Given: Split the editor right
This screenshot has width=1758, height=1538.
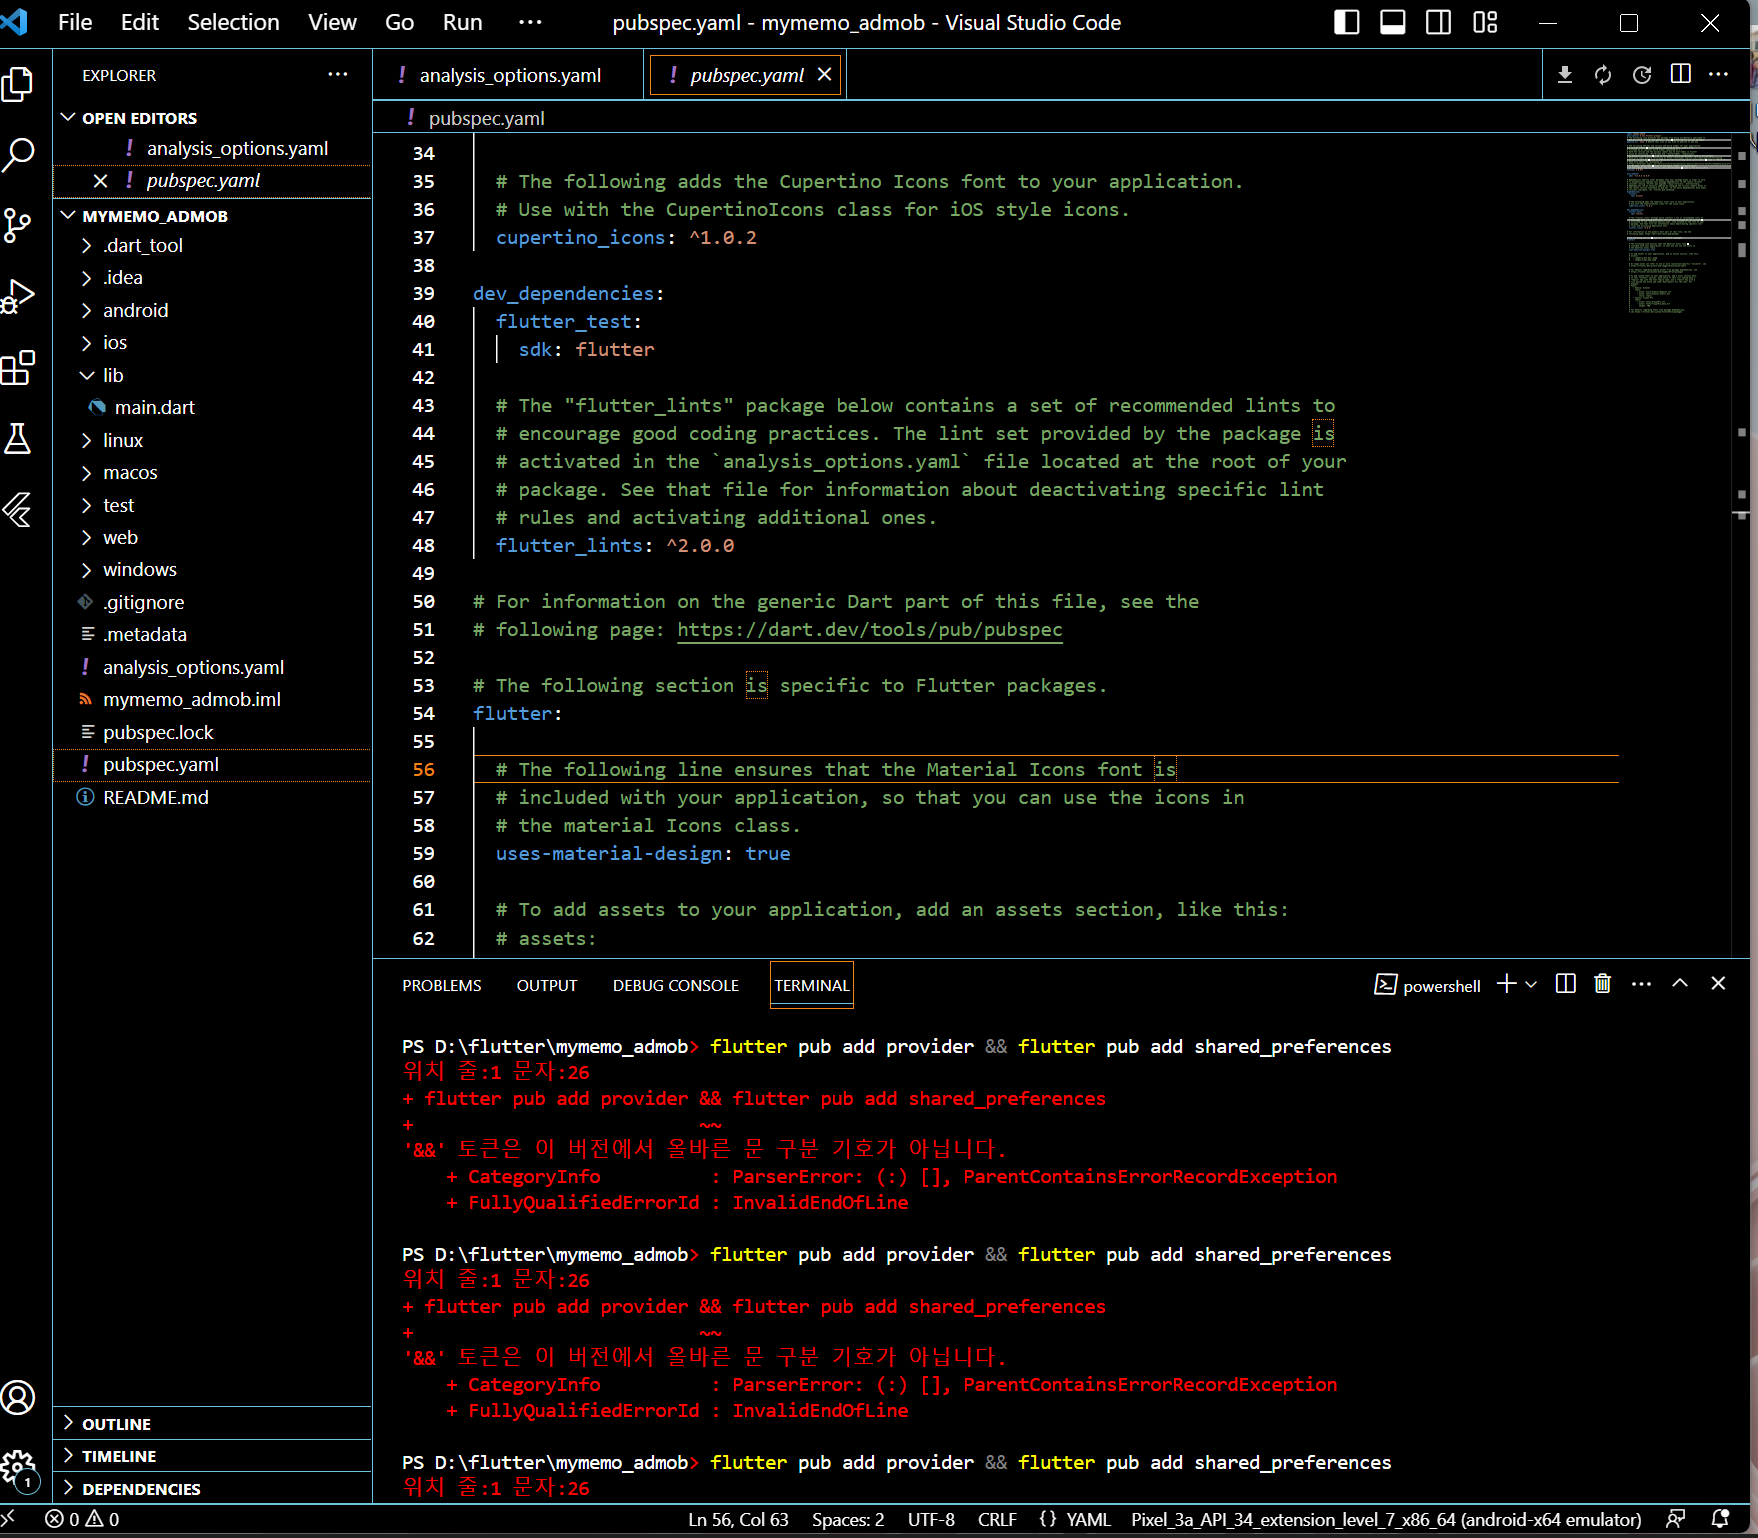Looking at the screenshot, I should (1681, 75).
